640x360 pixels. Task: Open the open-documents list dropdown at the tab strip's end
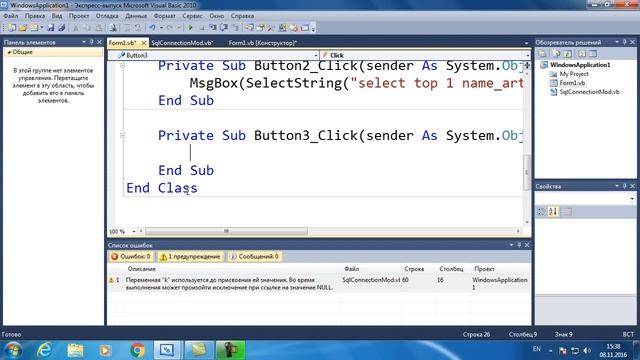coord(526,43)
